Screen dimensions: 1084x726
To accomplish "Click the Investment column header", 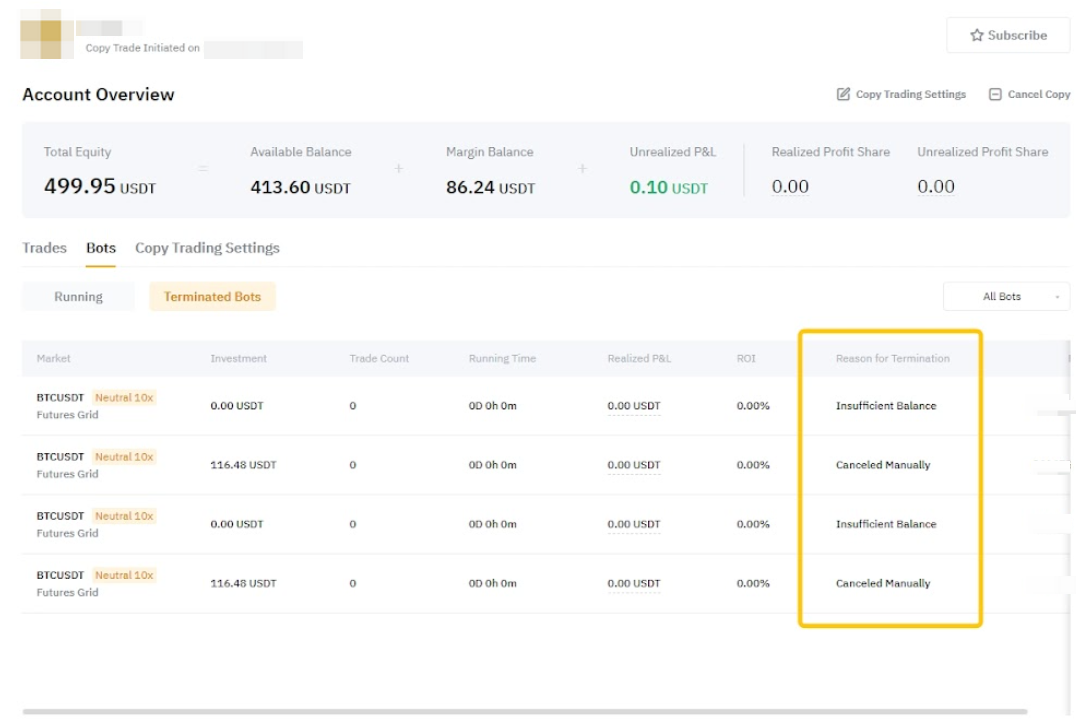I will click(238, 358).
